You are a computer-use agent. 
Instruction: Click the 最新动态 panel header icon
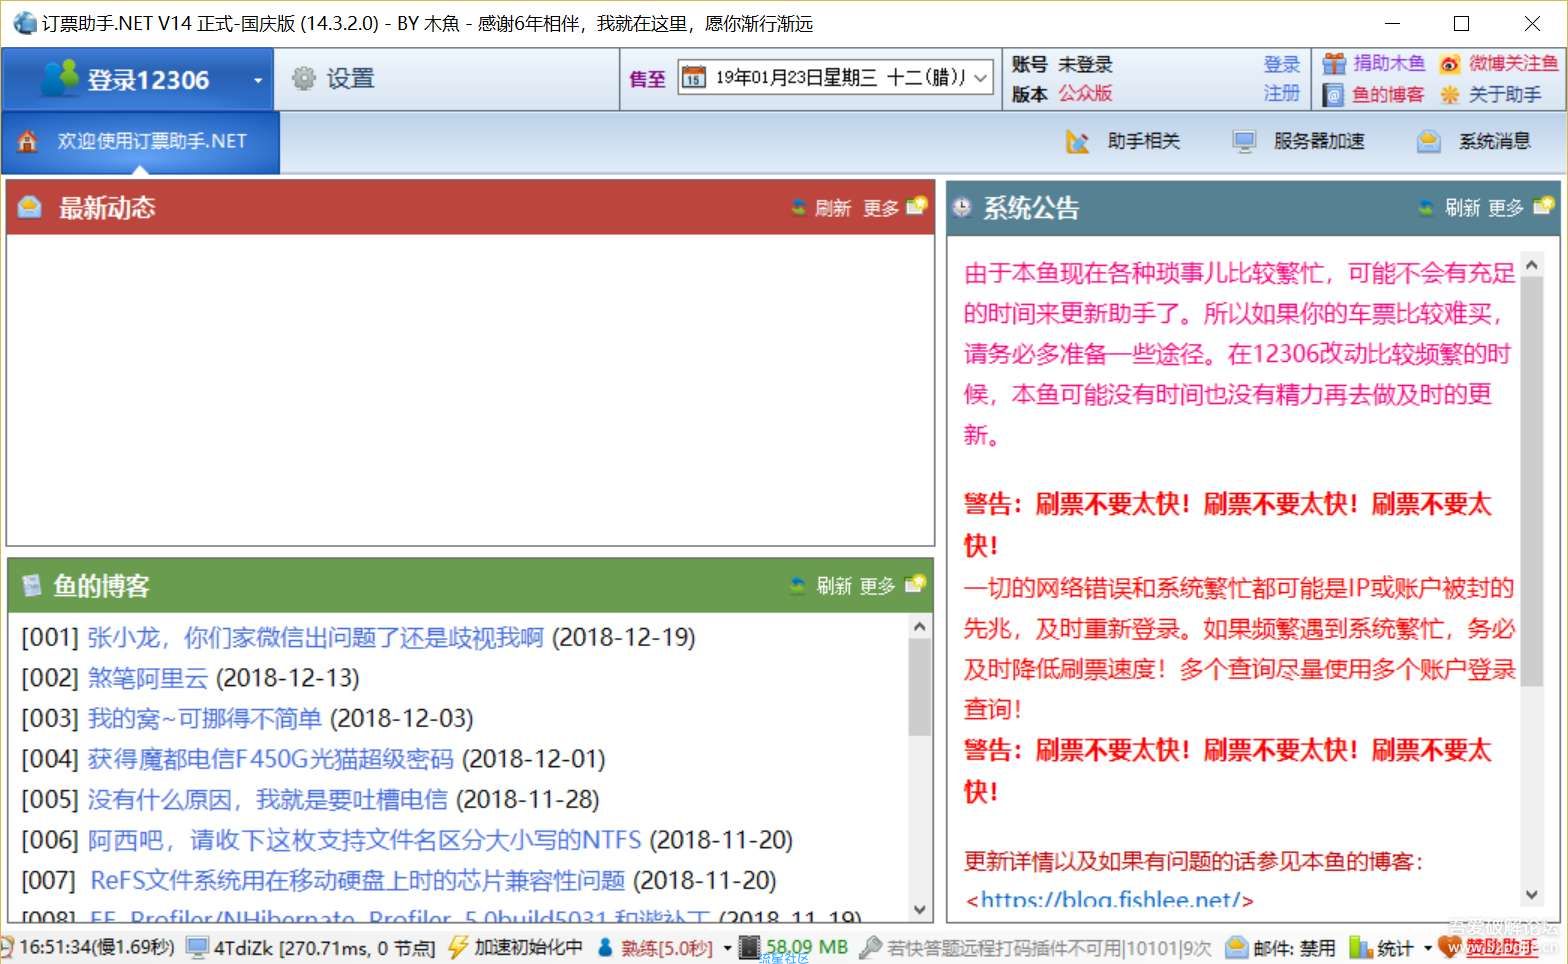[x=30, y=207]
